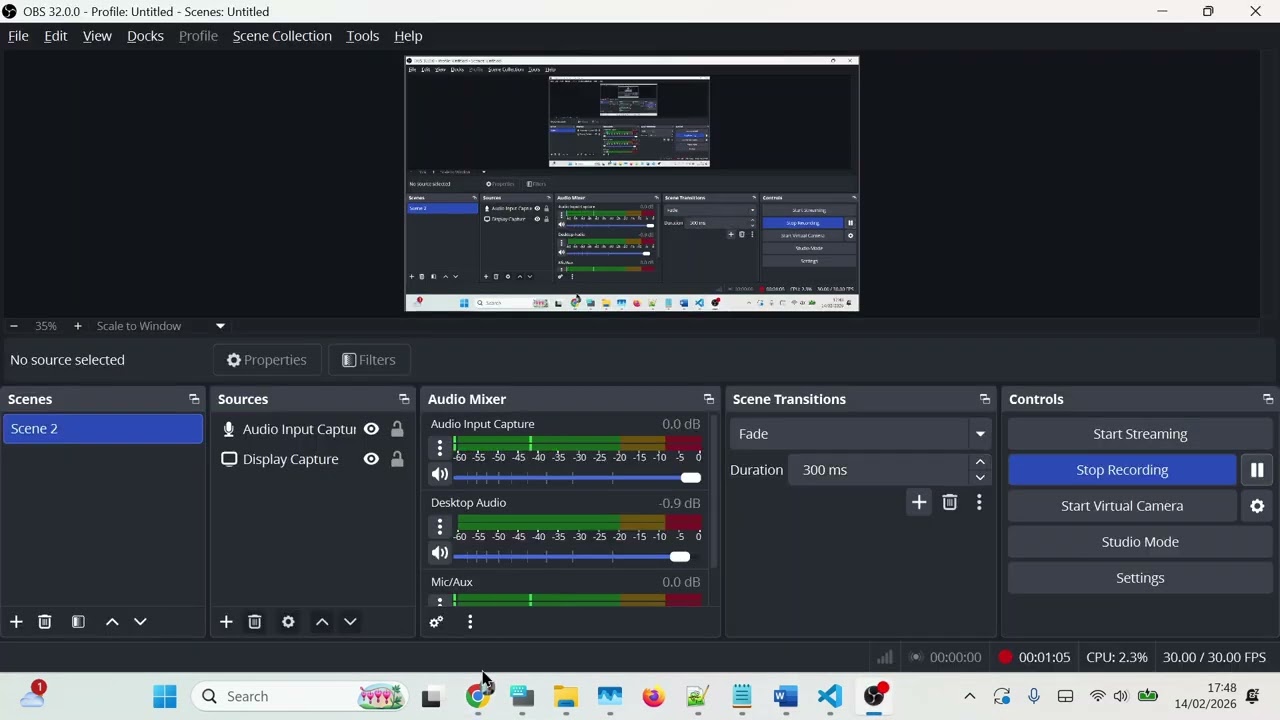Open the Tools menu
Viewport: 1280px width, 720px height.
(362, 36)
